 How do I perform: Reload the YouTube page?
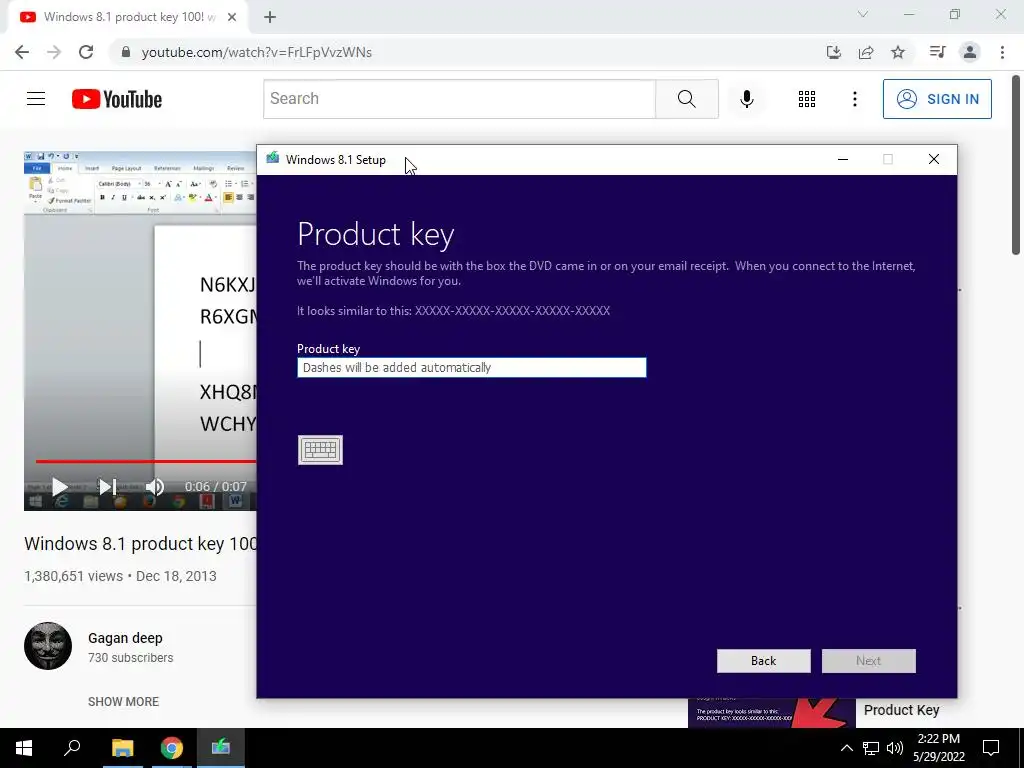click(86, 52)
